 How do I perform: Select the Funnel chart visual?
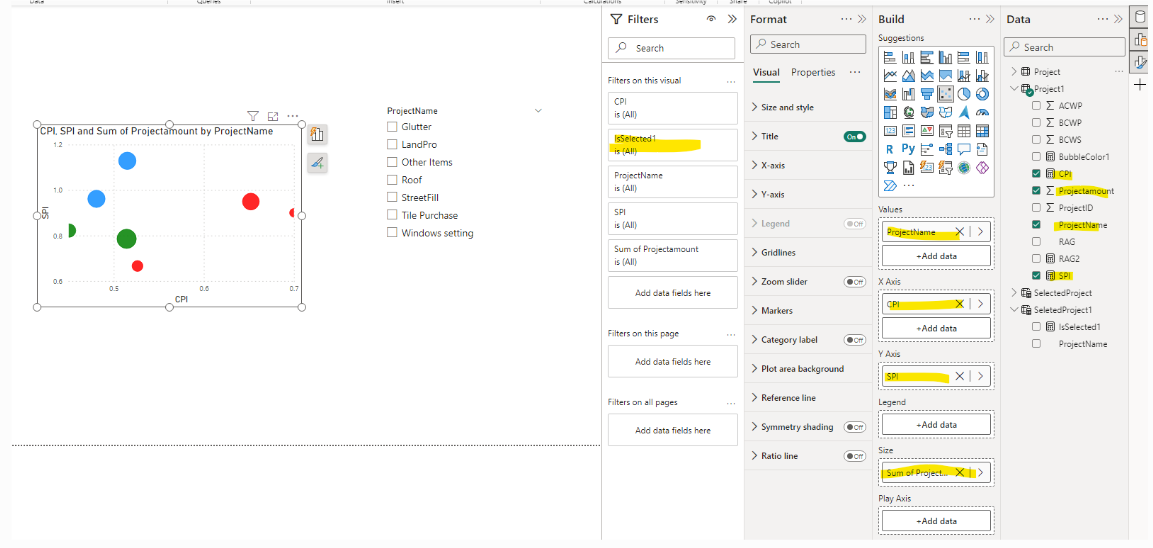pos(927,94)
